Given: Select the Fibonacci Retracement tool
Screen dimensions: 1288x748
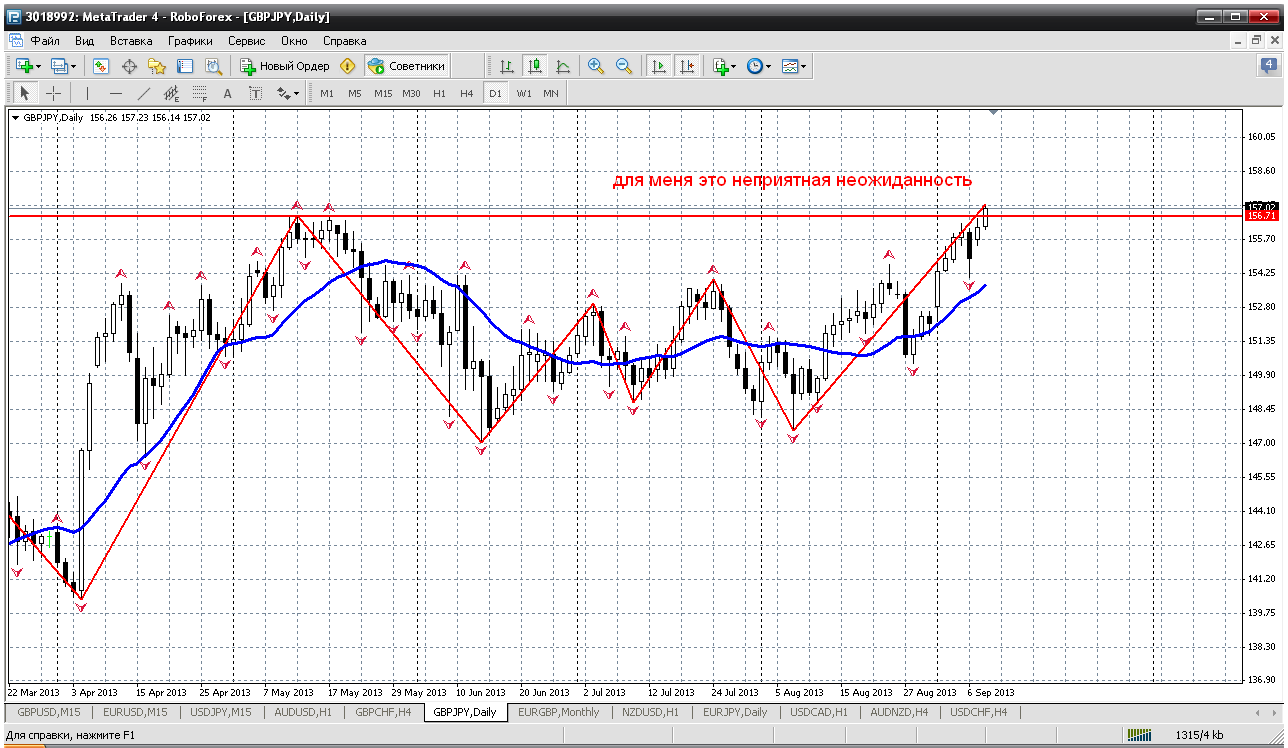Looking at the screenshot, I should point(199,93).
